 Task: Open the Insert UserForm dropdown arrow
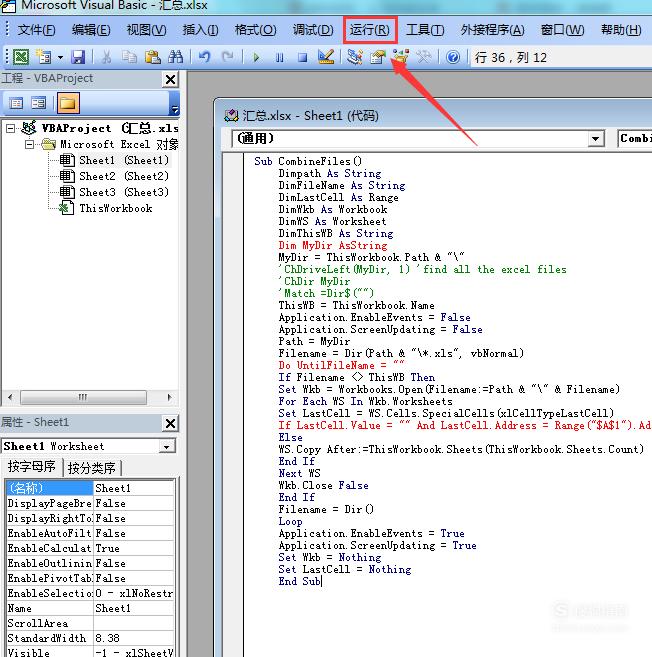pos(60,57)
